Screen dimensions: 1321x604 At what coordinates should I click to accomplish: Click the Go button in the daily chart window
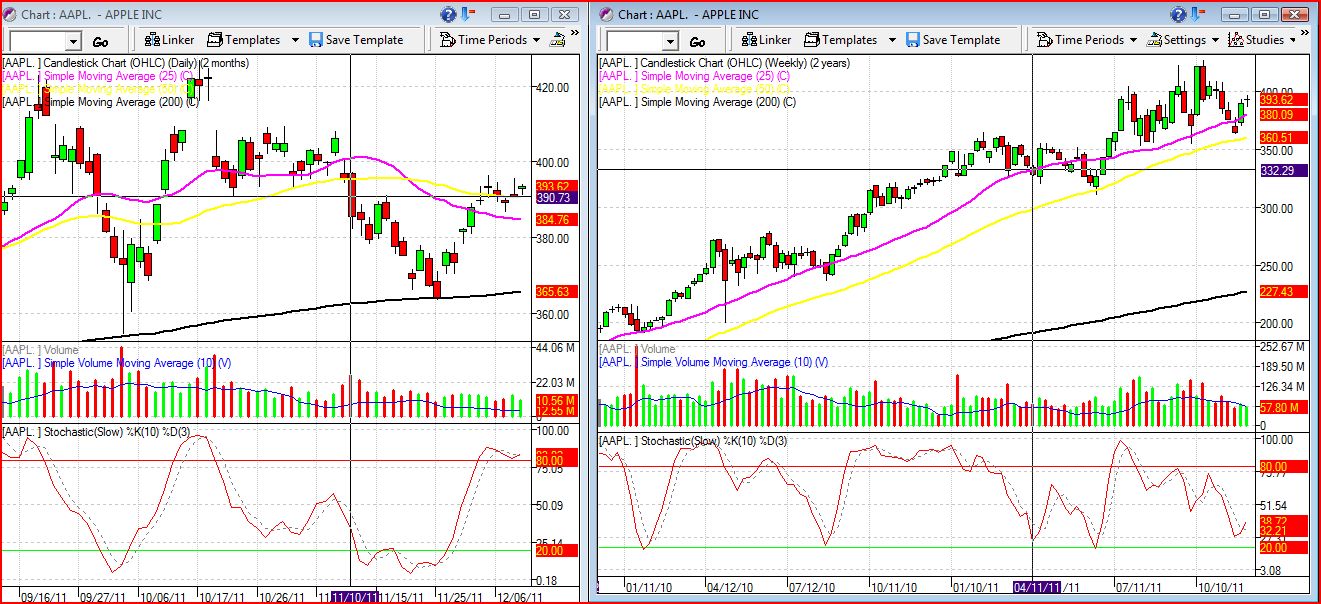tap(100, 42)
